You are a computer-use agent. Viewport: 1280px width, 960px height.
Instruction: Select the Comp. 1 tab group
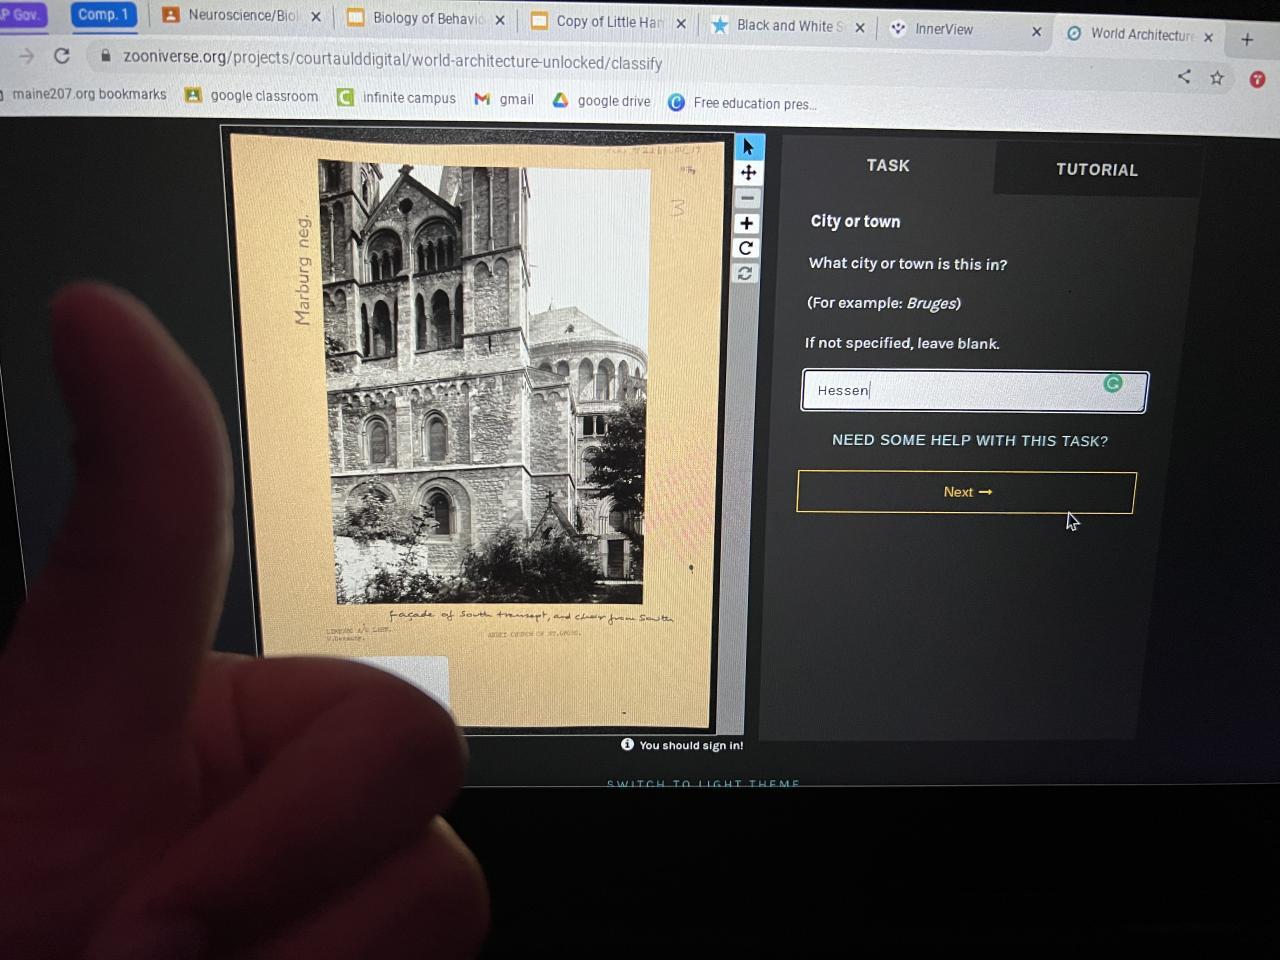coord(103,14)
